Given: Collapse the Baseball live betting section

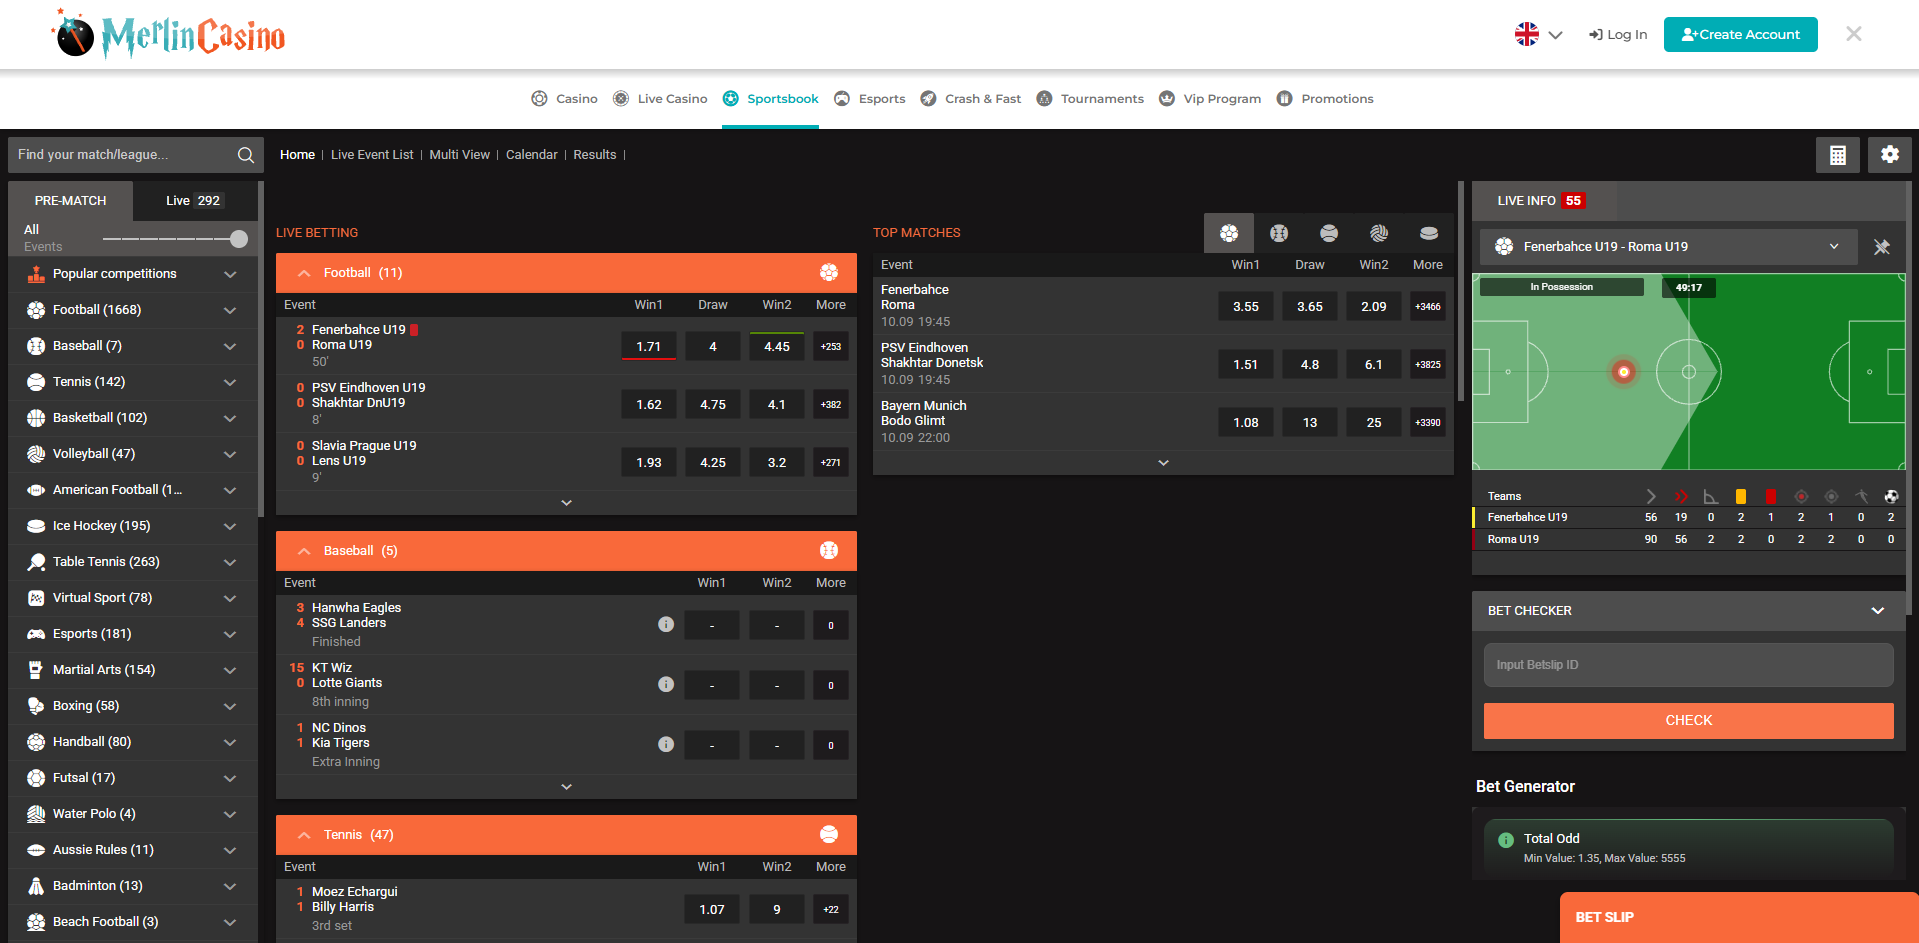Looking at the screenshot, I should [304, 551].
